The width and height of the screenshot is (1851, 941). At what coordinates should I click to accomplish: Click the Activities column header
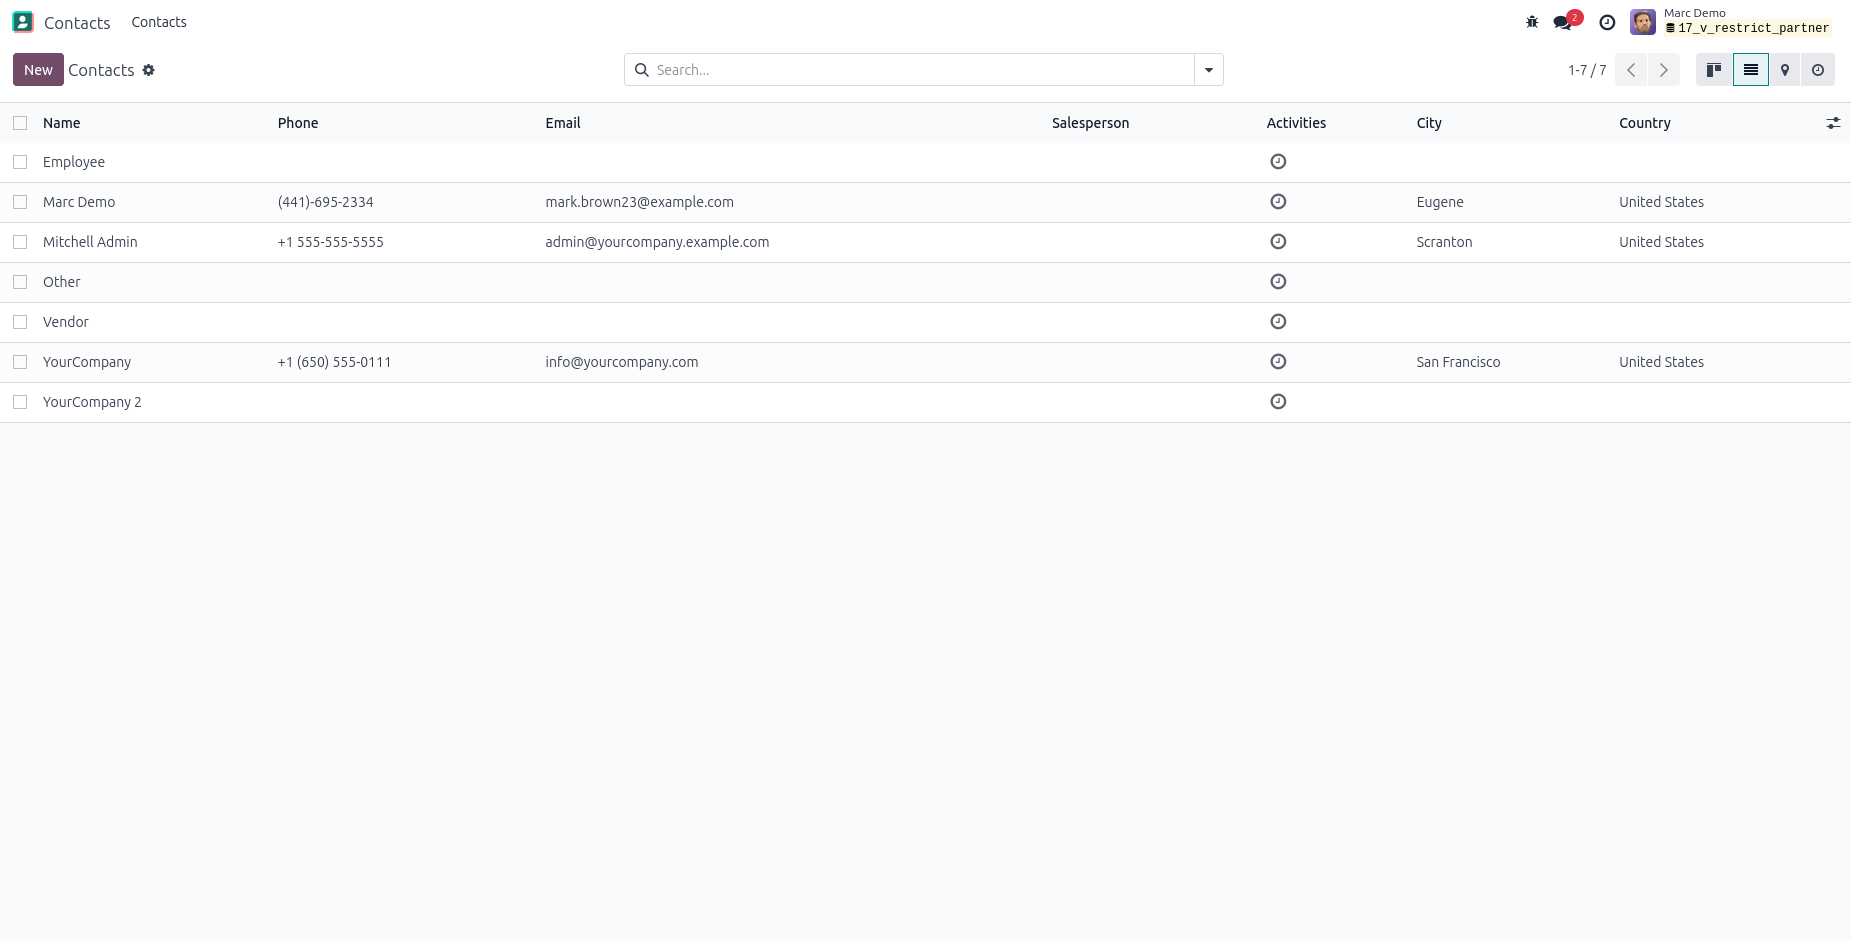(1296, 123)
